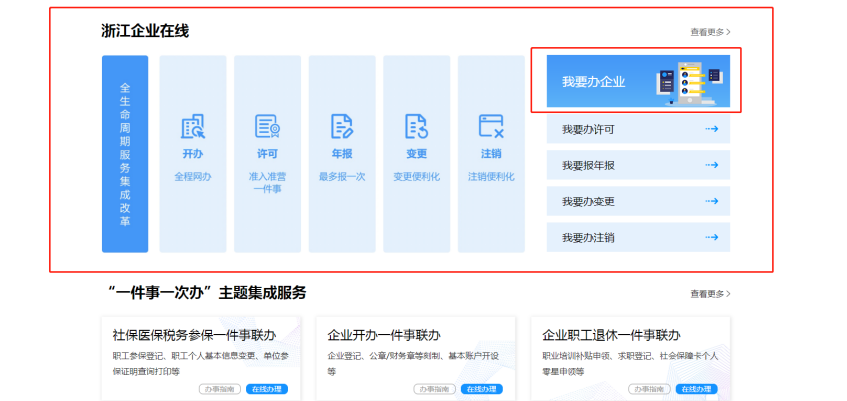Expand 查看更多 for 一件事一次办 section

[x=710, y=294]
